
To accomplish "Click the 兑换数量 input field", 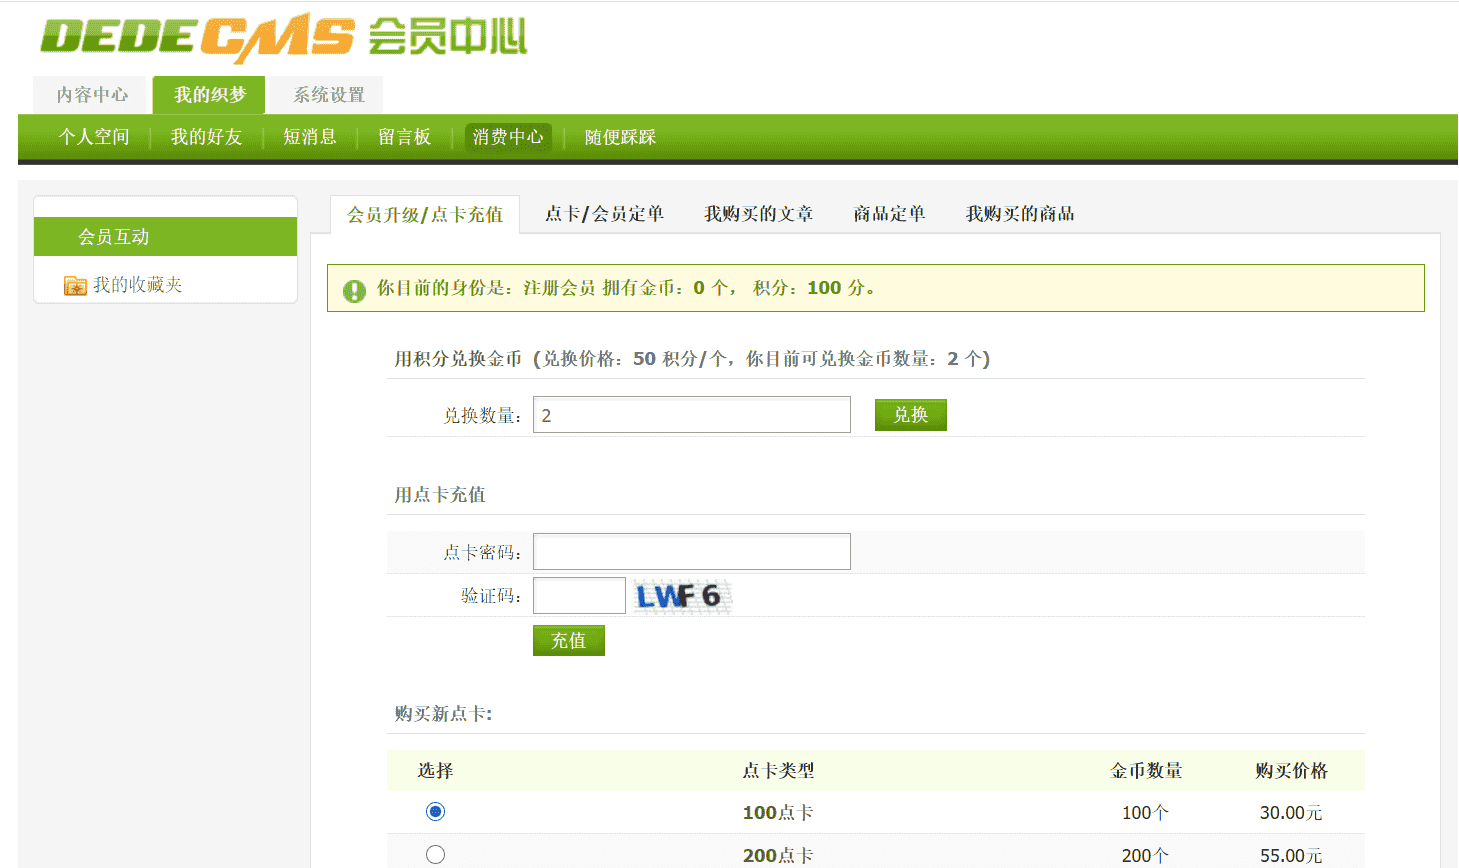I will coord(691,415).
